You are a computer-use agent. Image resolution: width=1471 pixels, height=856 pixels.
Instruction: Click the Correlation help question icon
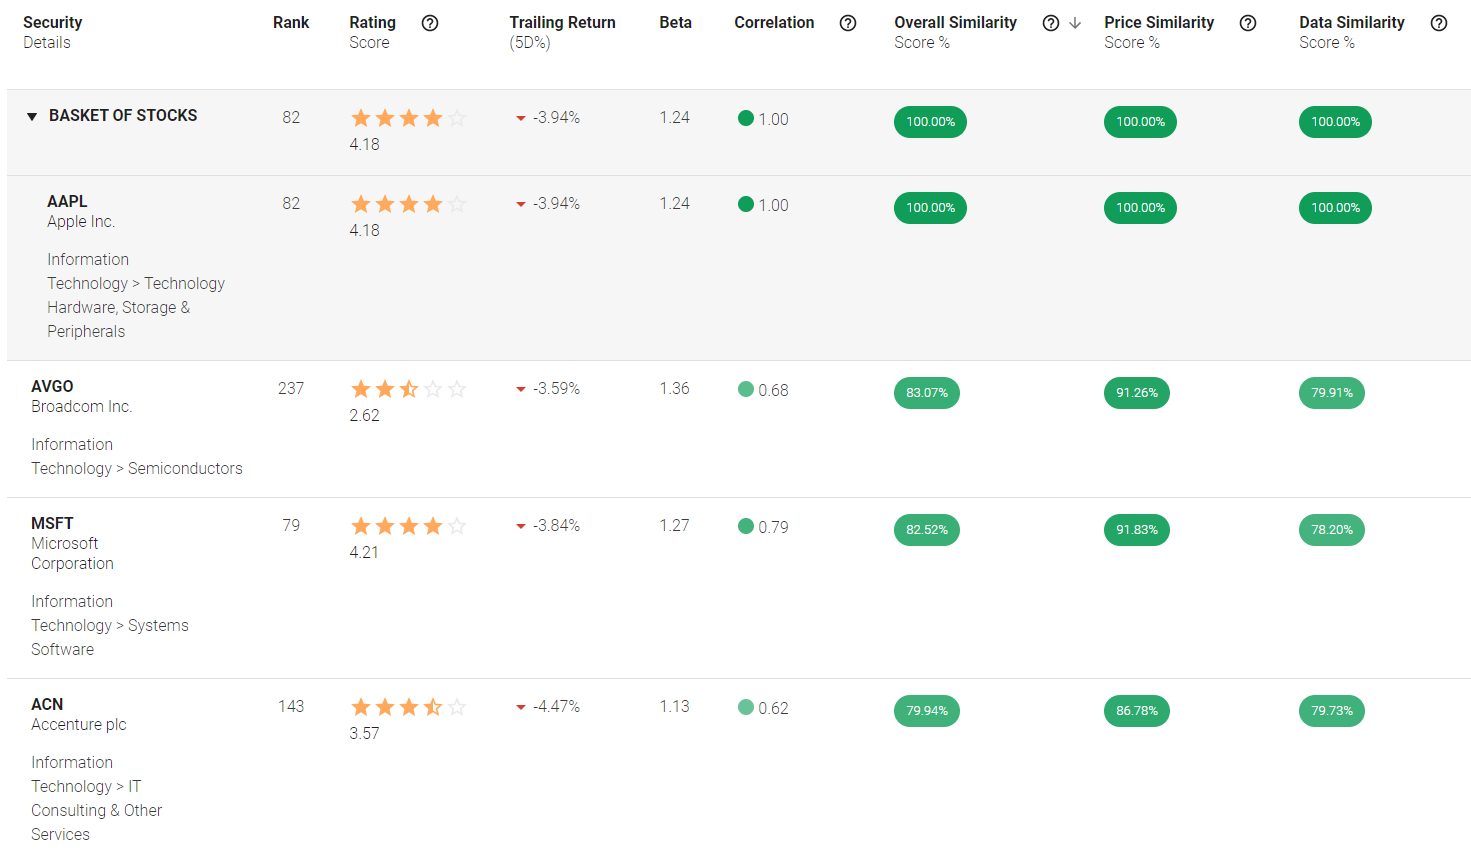pos(848,23)
